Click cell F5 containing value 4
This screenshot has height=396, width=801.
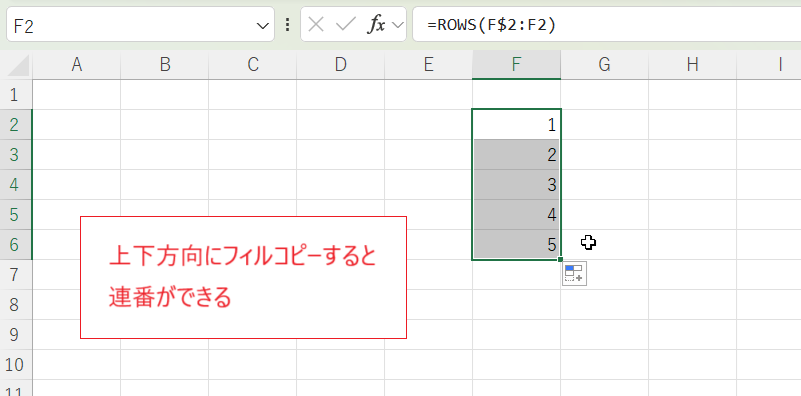click(x=516, y=215)
